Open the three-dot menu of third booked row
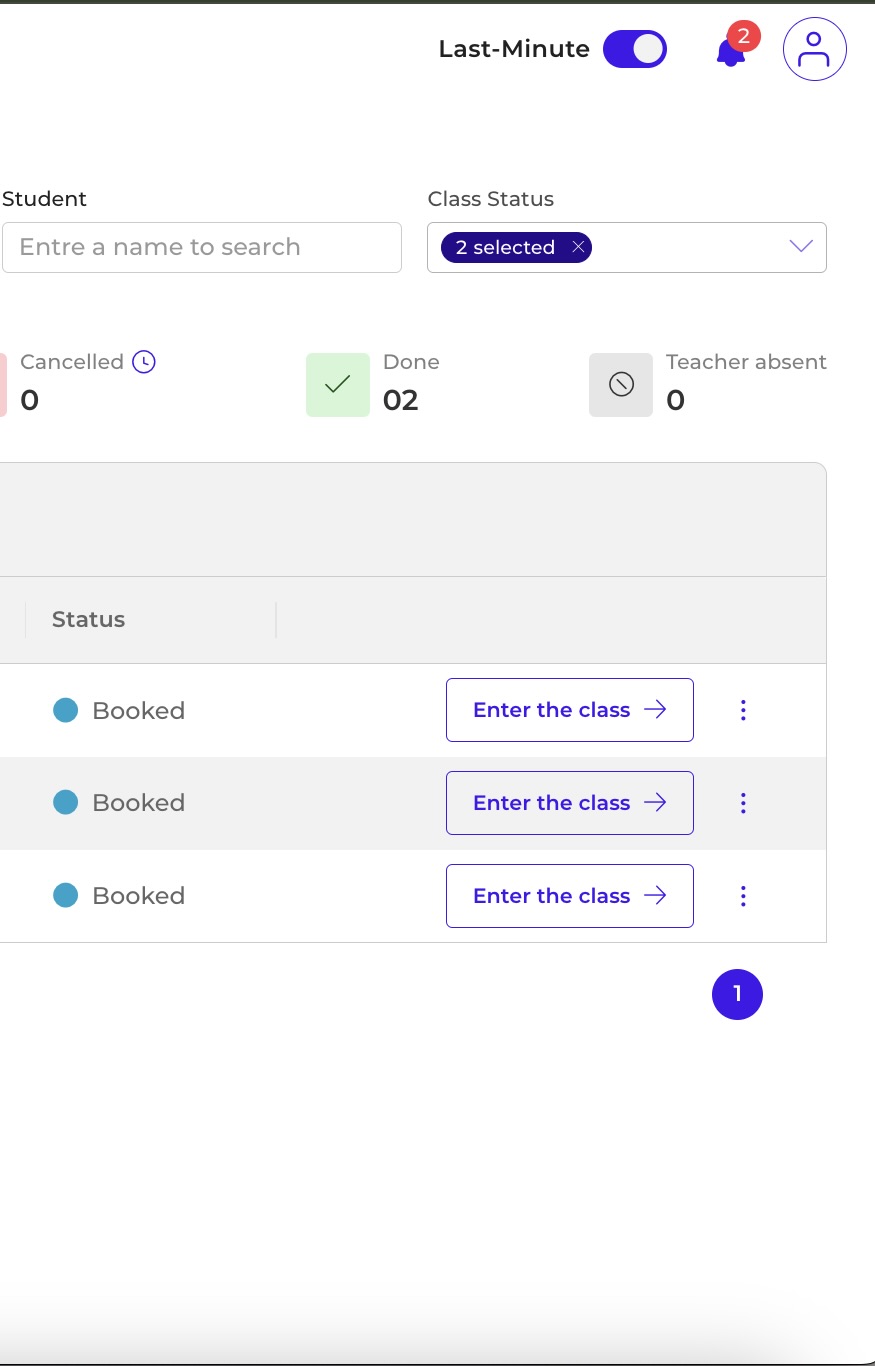This screenshot has height=1366, width=875. coord(743,896)
